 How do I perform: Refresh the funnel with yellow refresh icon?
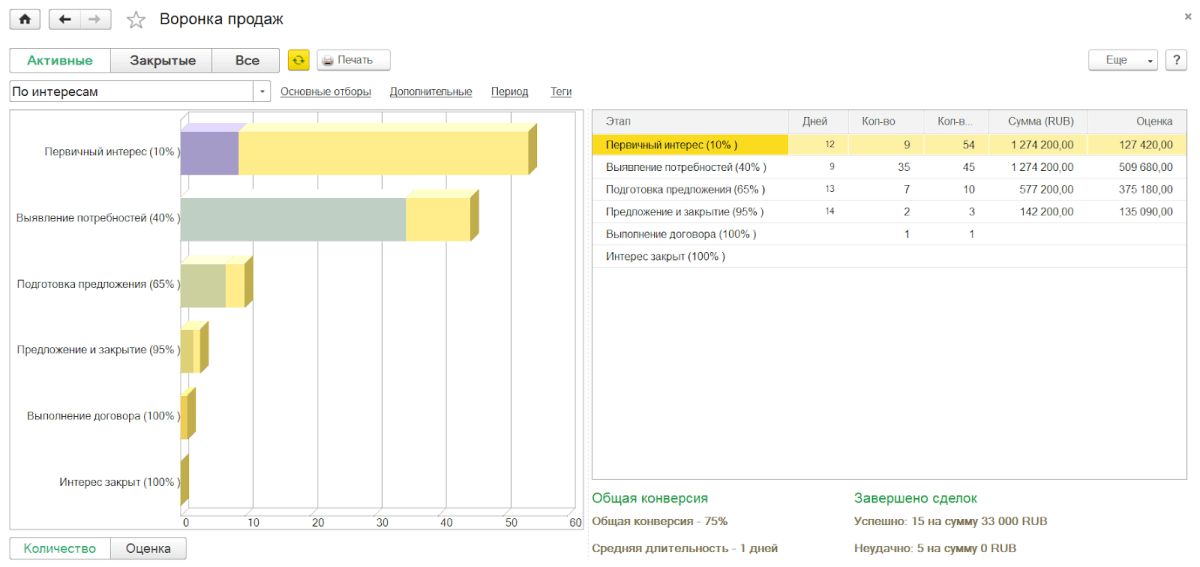298,60
